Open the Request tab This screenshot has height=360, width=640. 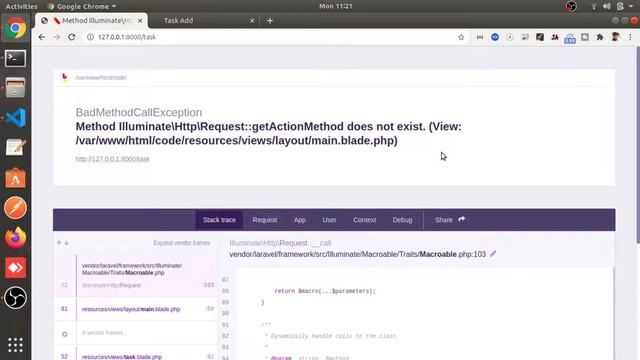(264, 220)
